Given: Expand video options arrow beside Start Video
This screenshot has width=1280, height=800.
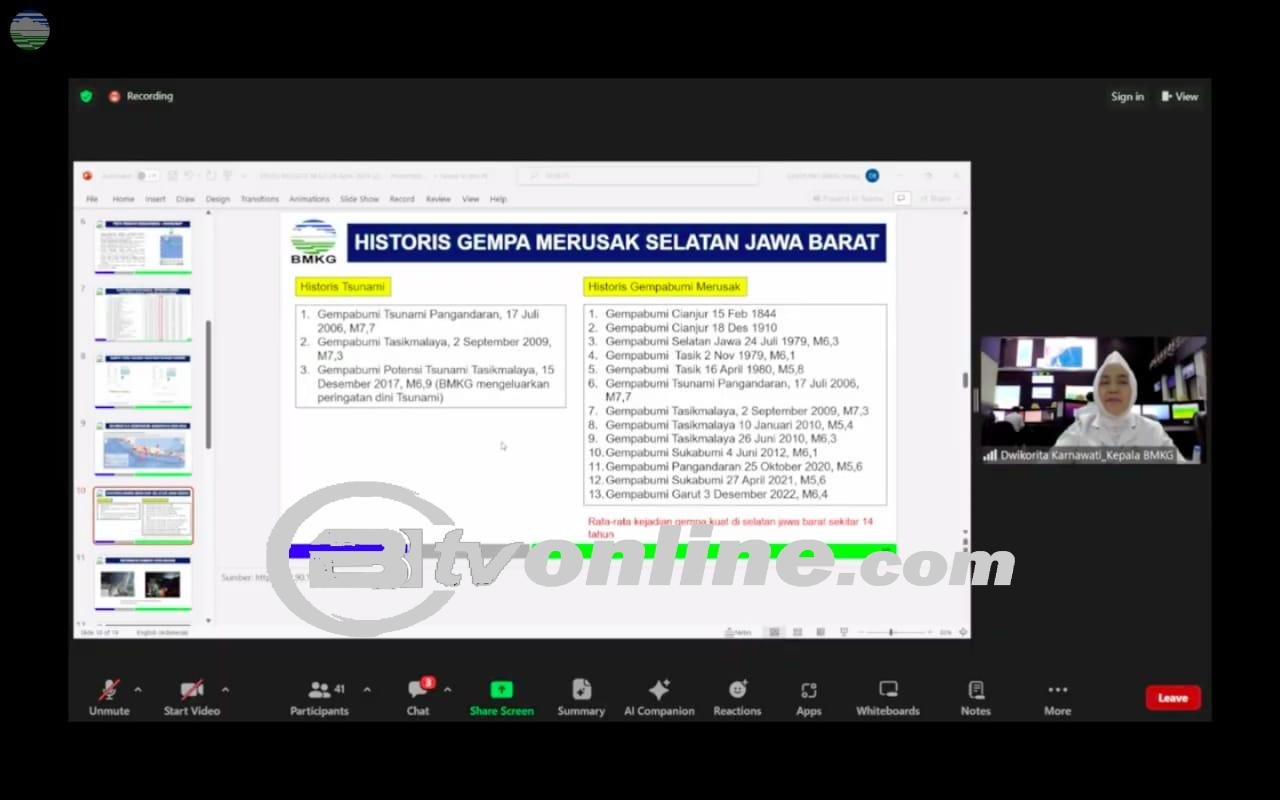Looking at the screenshot, I should [225, 689].
